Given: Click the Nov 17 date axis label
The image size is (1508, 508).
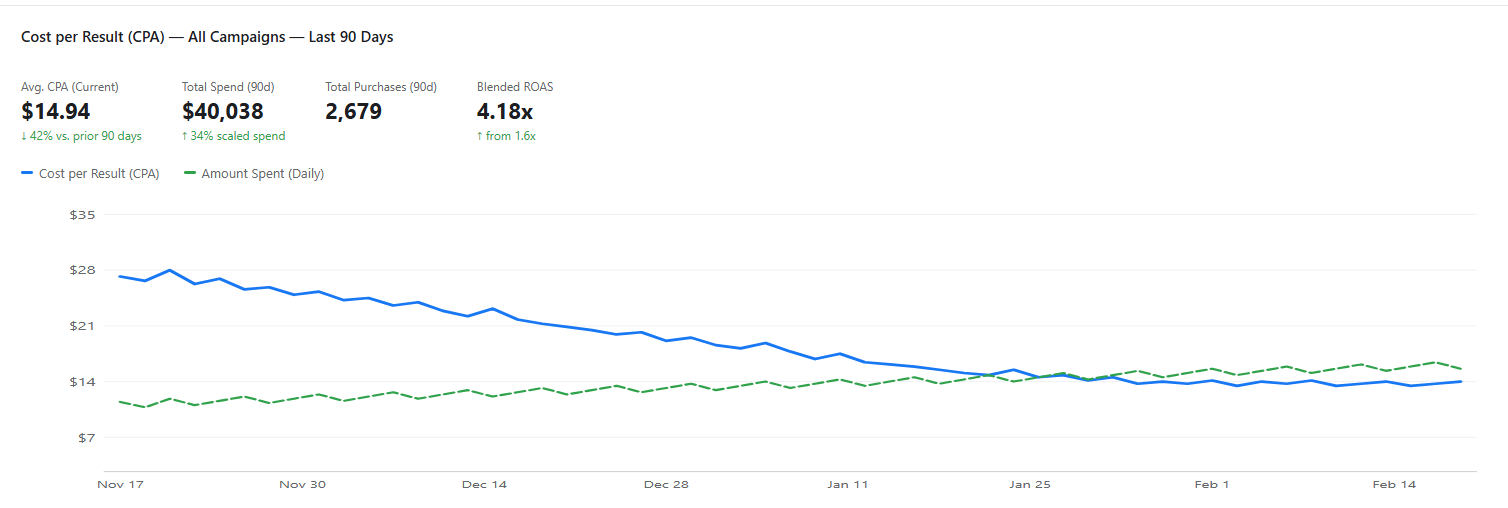Looking at the screenshot, I should click(x=120, y=485).
